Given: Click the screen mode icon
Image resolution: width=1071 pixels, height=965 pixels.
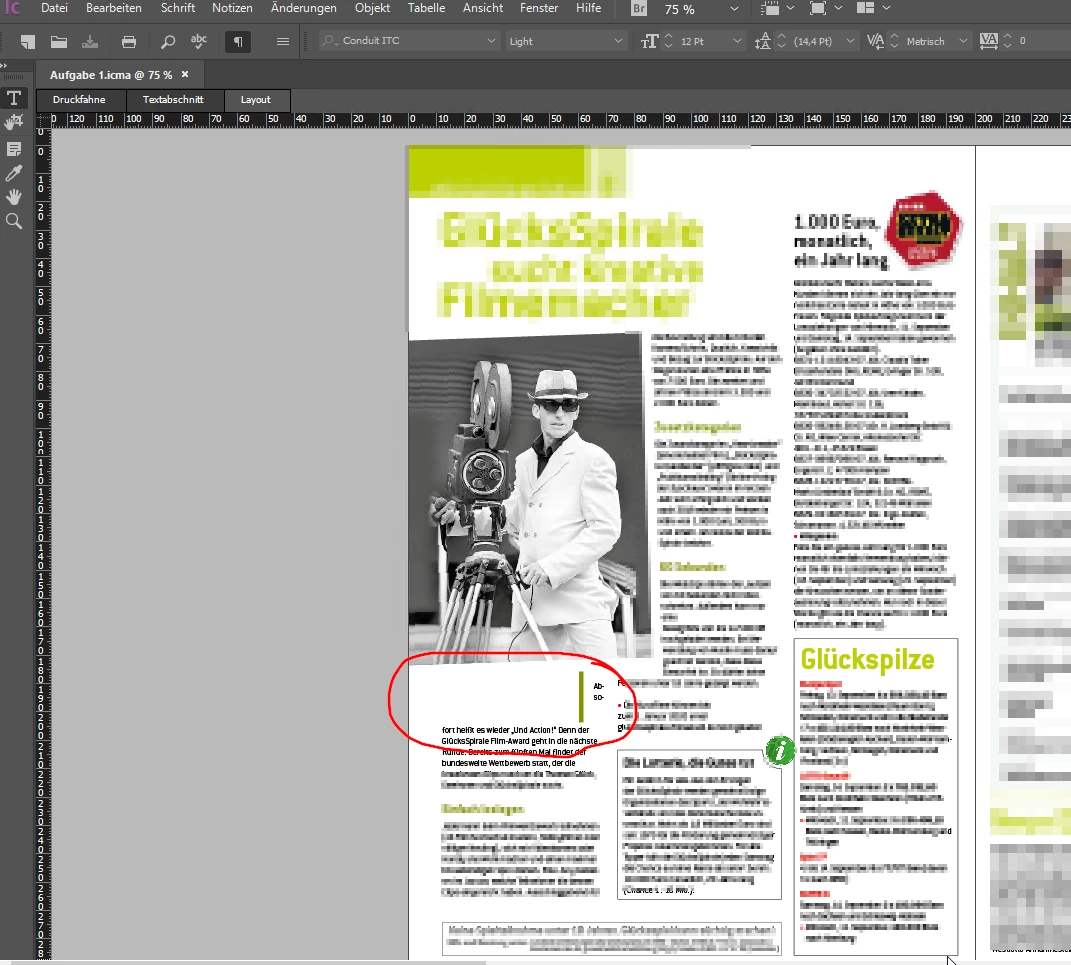Looking at the screenshot, I should coord(818,8).
